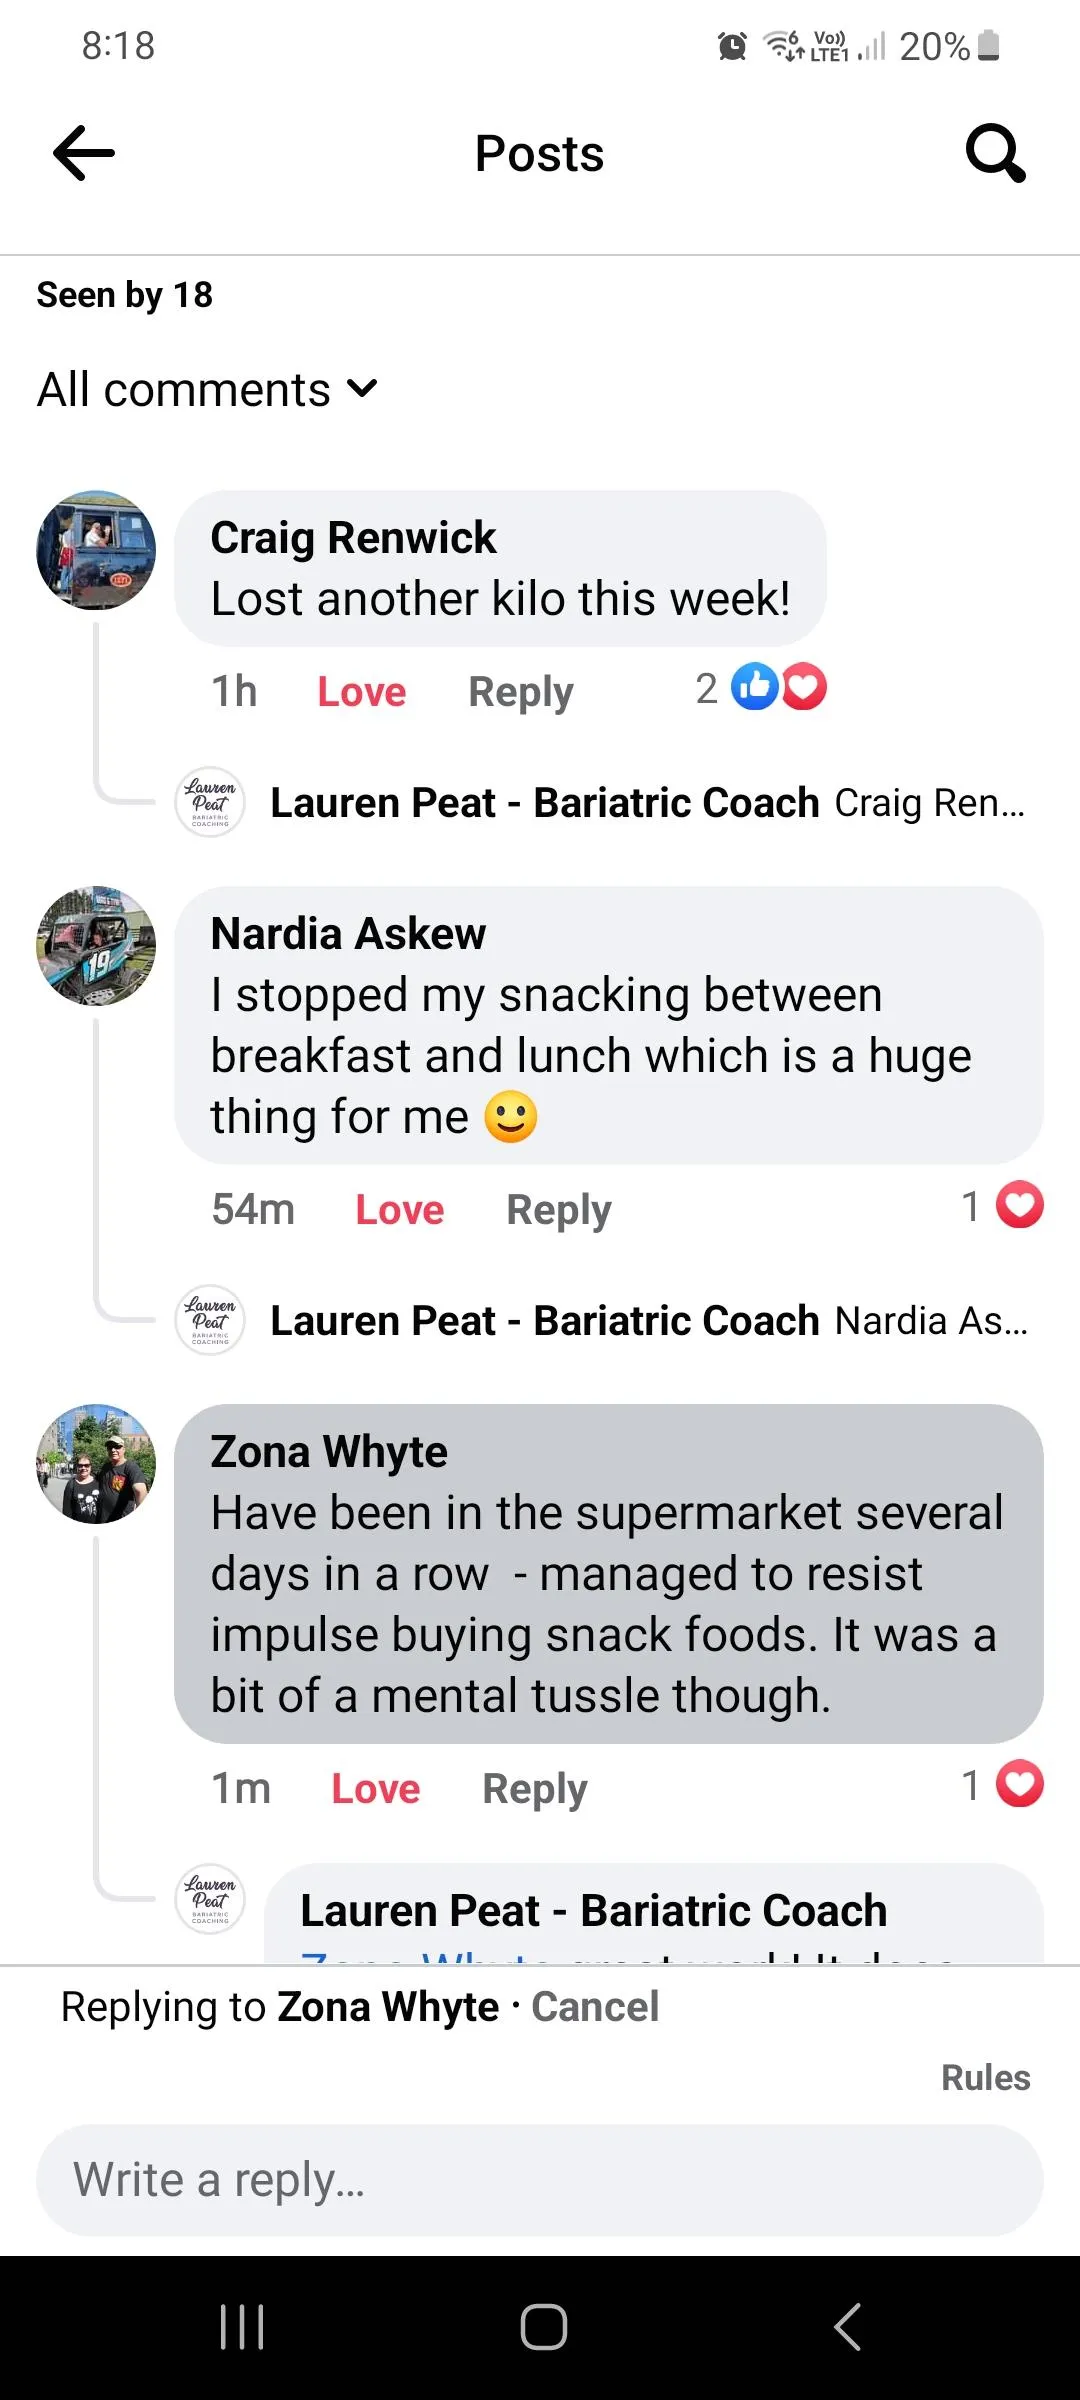Open Zona Whyte's profile picture
The height and width of the screenshot is (2400, 1080).
coord(96,1464)
